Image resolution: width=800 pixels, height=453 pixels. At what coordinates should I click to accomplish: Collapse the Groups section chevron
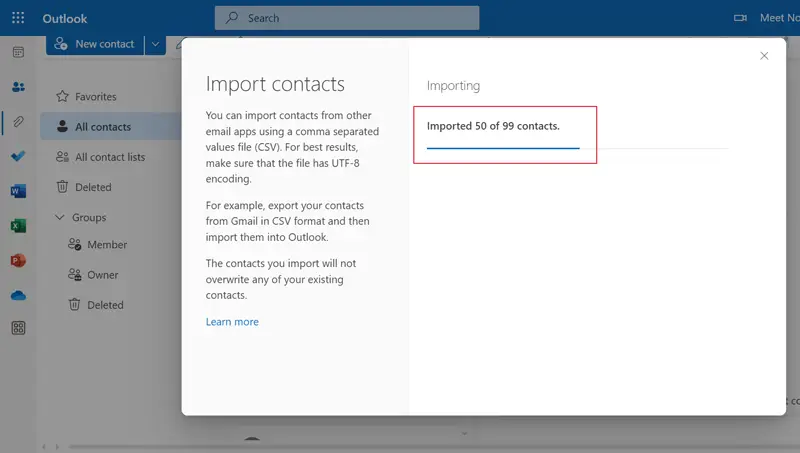pyautogui.click(x=60, y=217)
